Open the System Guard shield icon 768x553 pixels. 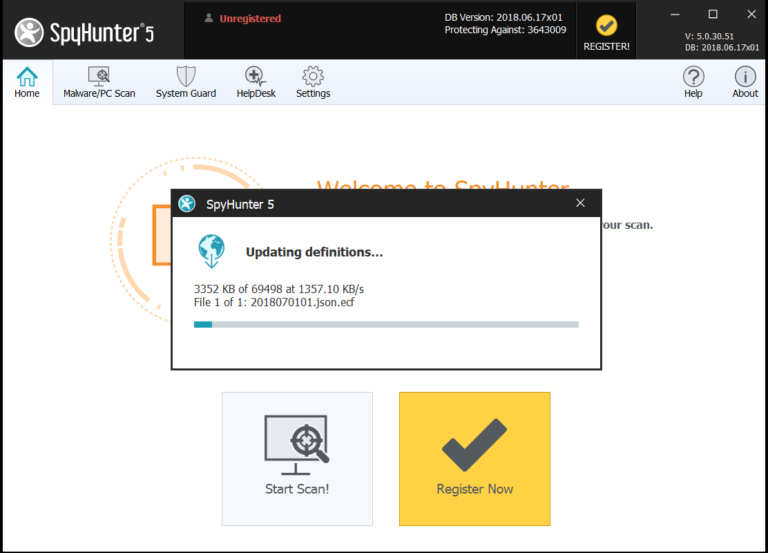[x=186, y=82]
